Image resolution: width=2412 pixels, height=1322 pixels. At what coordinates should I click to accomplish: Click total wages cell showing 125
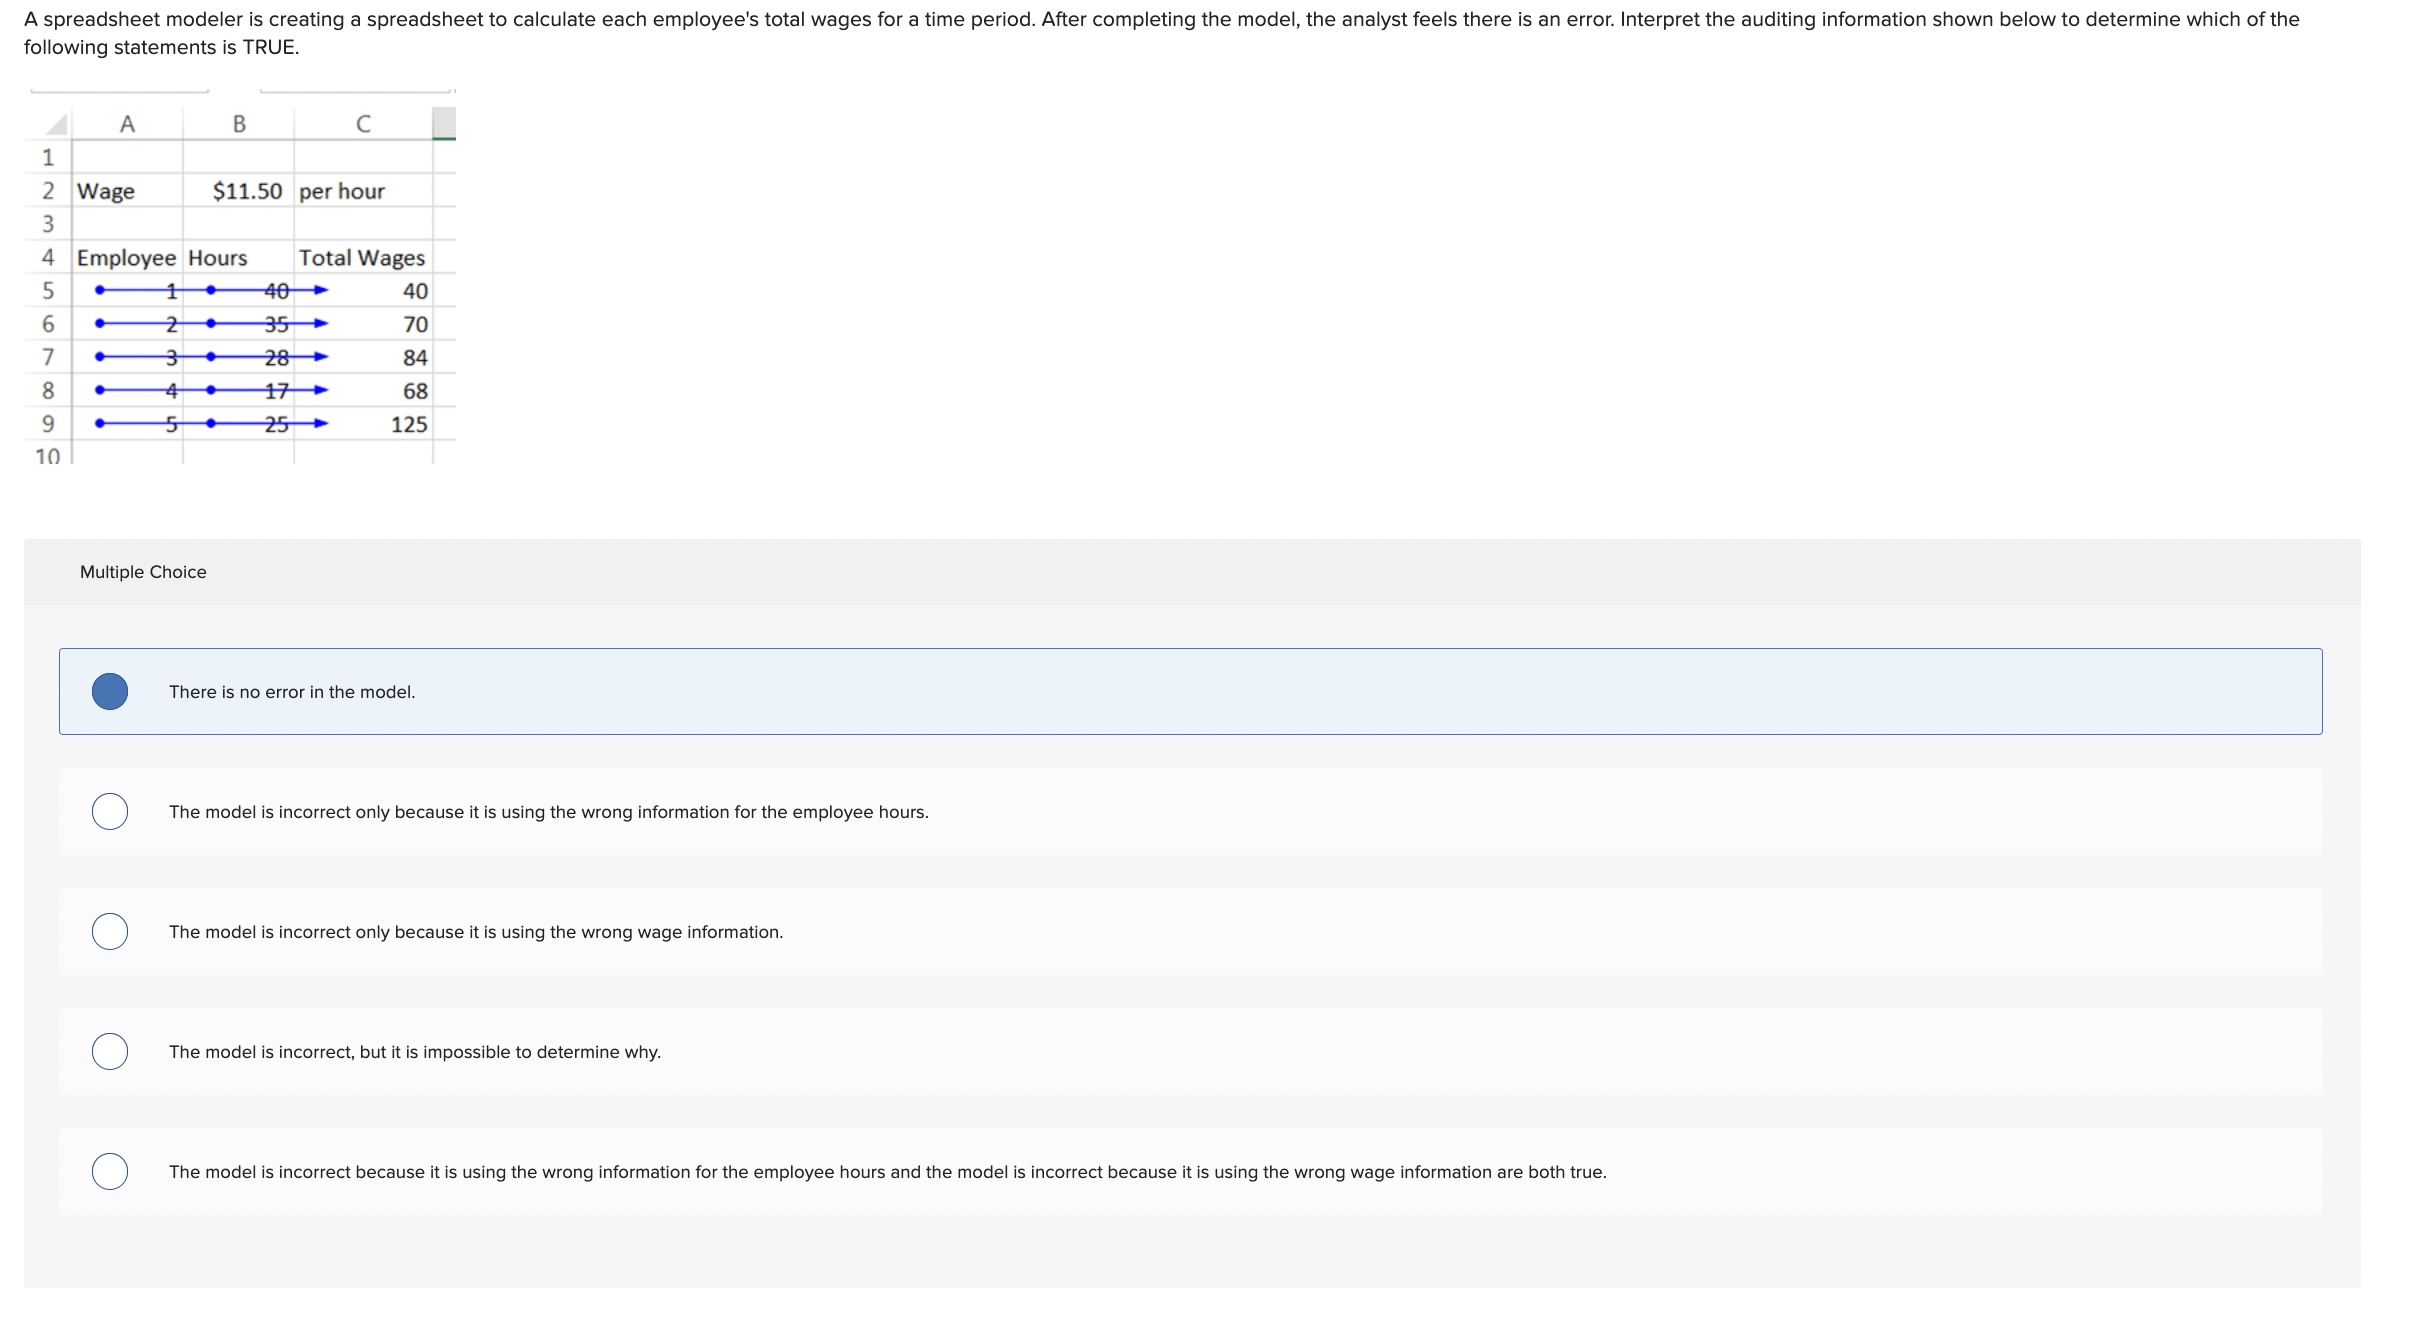point(408,424)
